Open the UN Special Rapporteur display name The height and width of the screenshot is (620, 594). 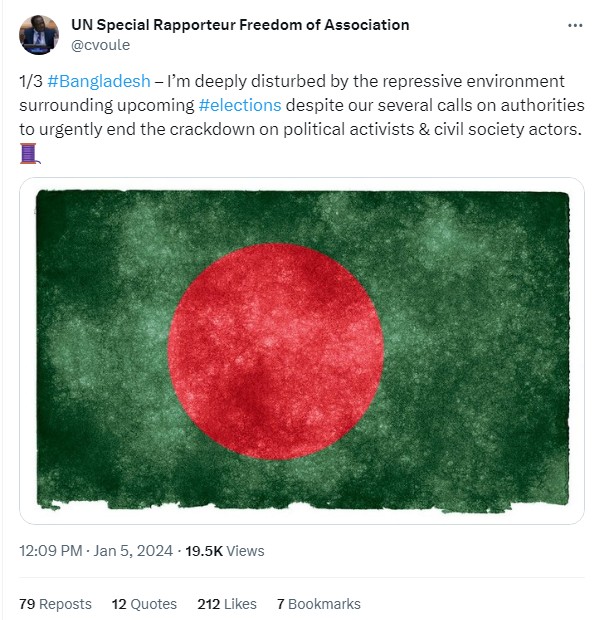240,25
